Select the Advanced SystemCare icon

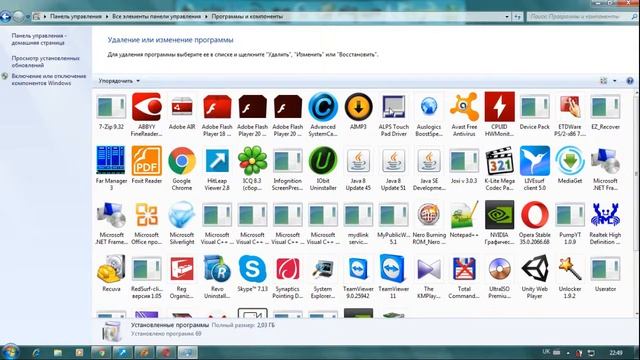click(x=323, y=107)
